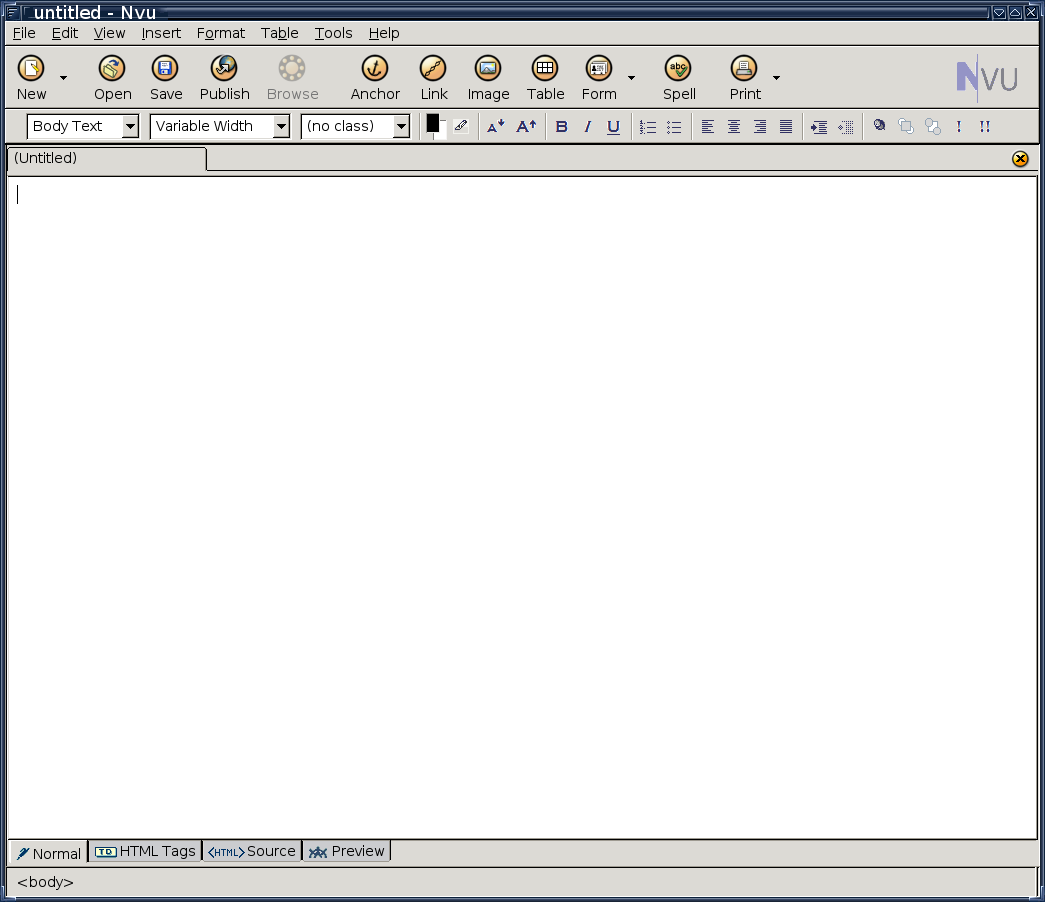Click the highlighter pen color icon
Viewport: 1045px width, 902px height.
461,126
